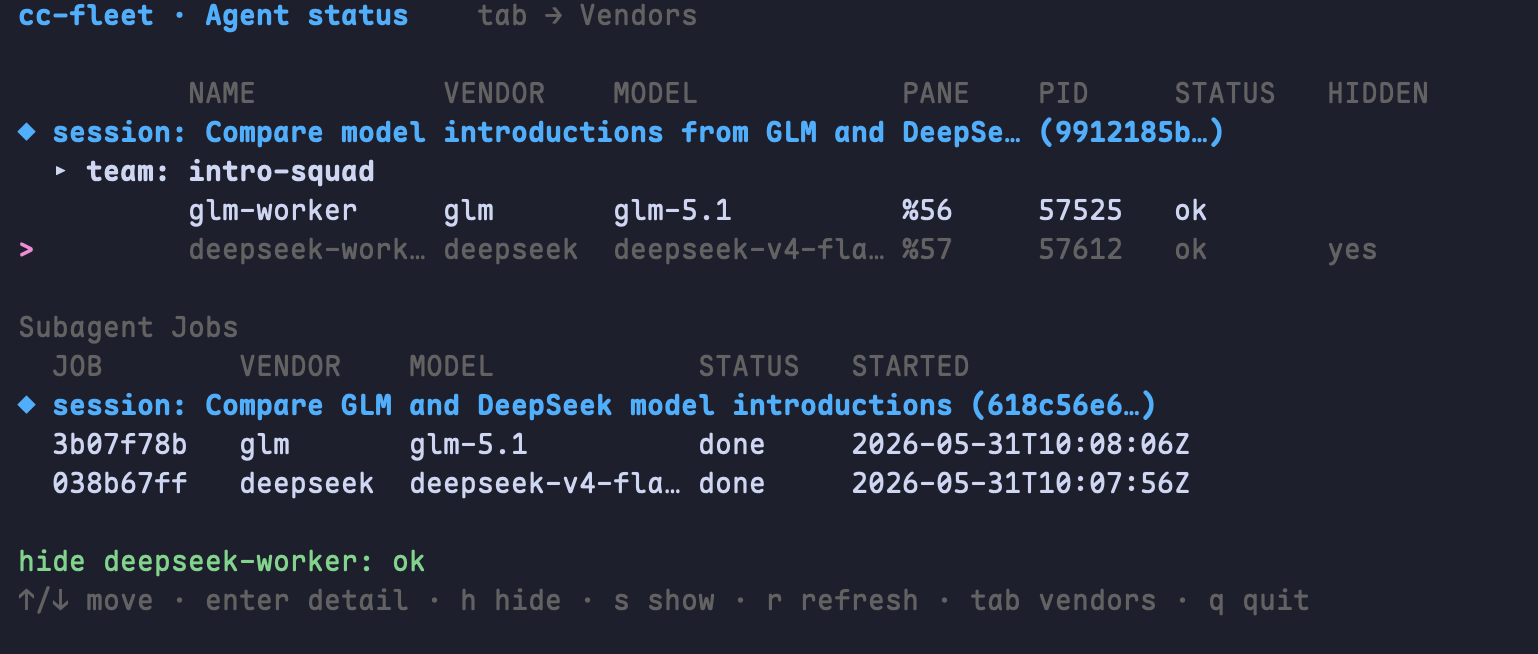Click the HIDDEN column header
Screen dimensions: 1538x654
click(x=1378, y=93)
